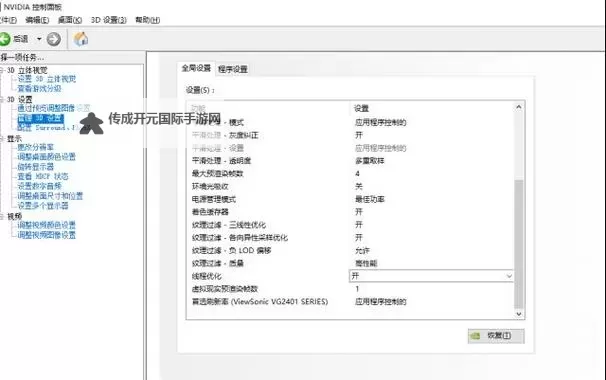Image resolution: width=606 pixels, height=380 pixels.
Task: Open 调整视频颜色设置 task
Action: point(46,225)
